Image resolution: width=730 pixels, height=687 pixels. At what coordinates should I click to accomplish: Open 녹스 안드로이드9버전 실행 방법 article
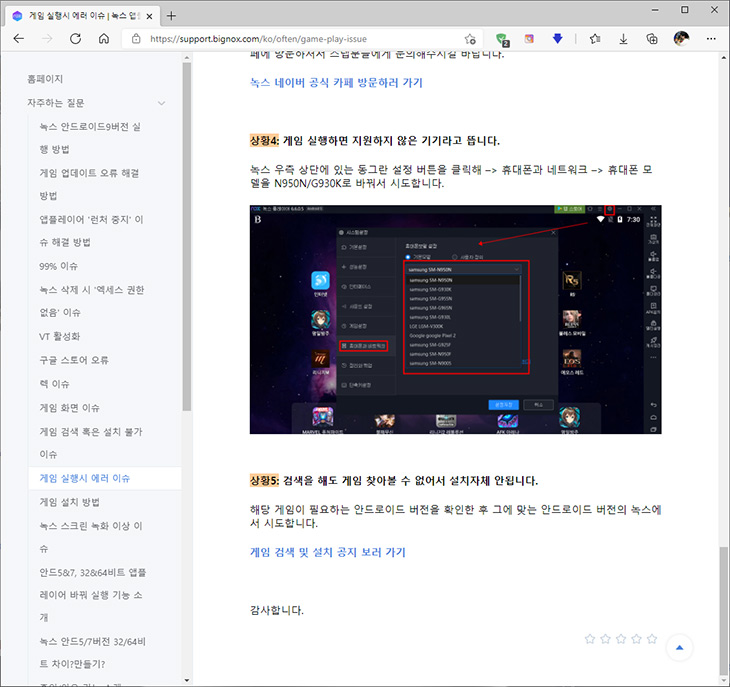tap(90, 138)
